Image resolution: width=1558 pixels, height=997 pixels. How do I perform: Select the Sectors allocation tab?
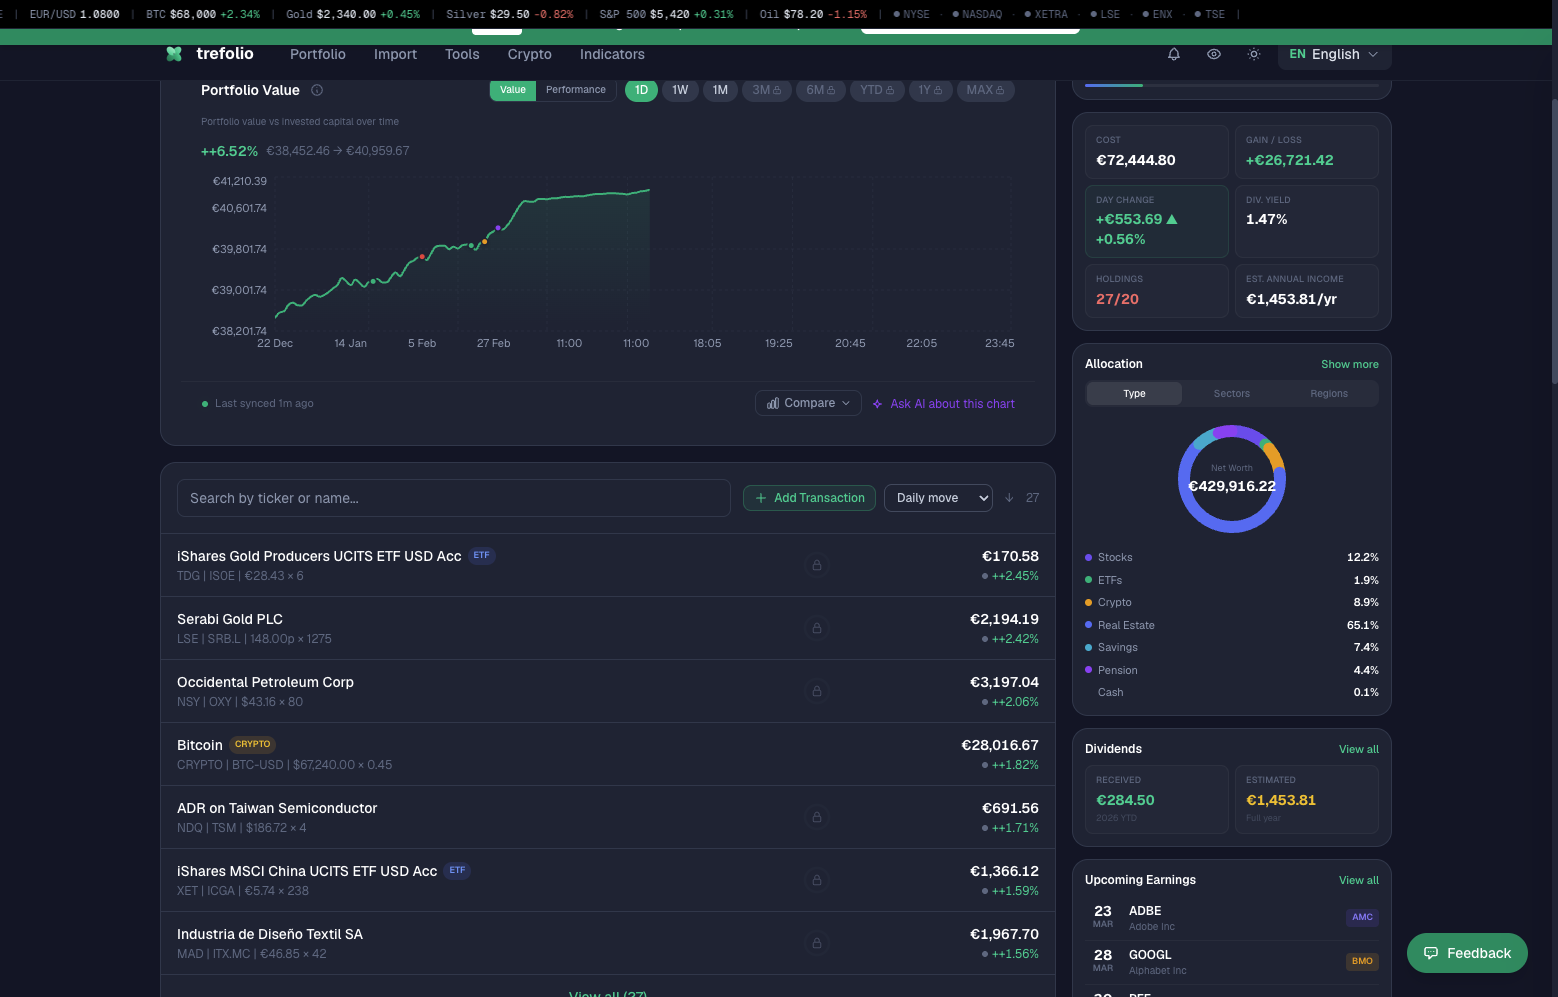coord(1232,394)
